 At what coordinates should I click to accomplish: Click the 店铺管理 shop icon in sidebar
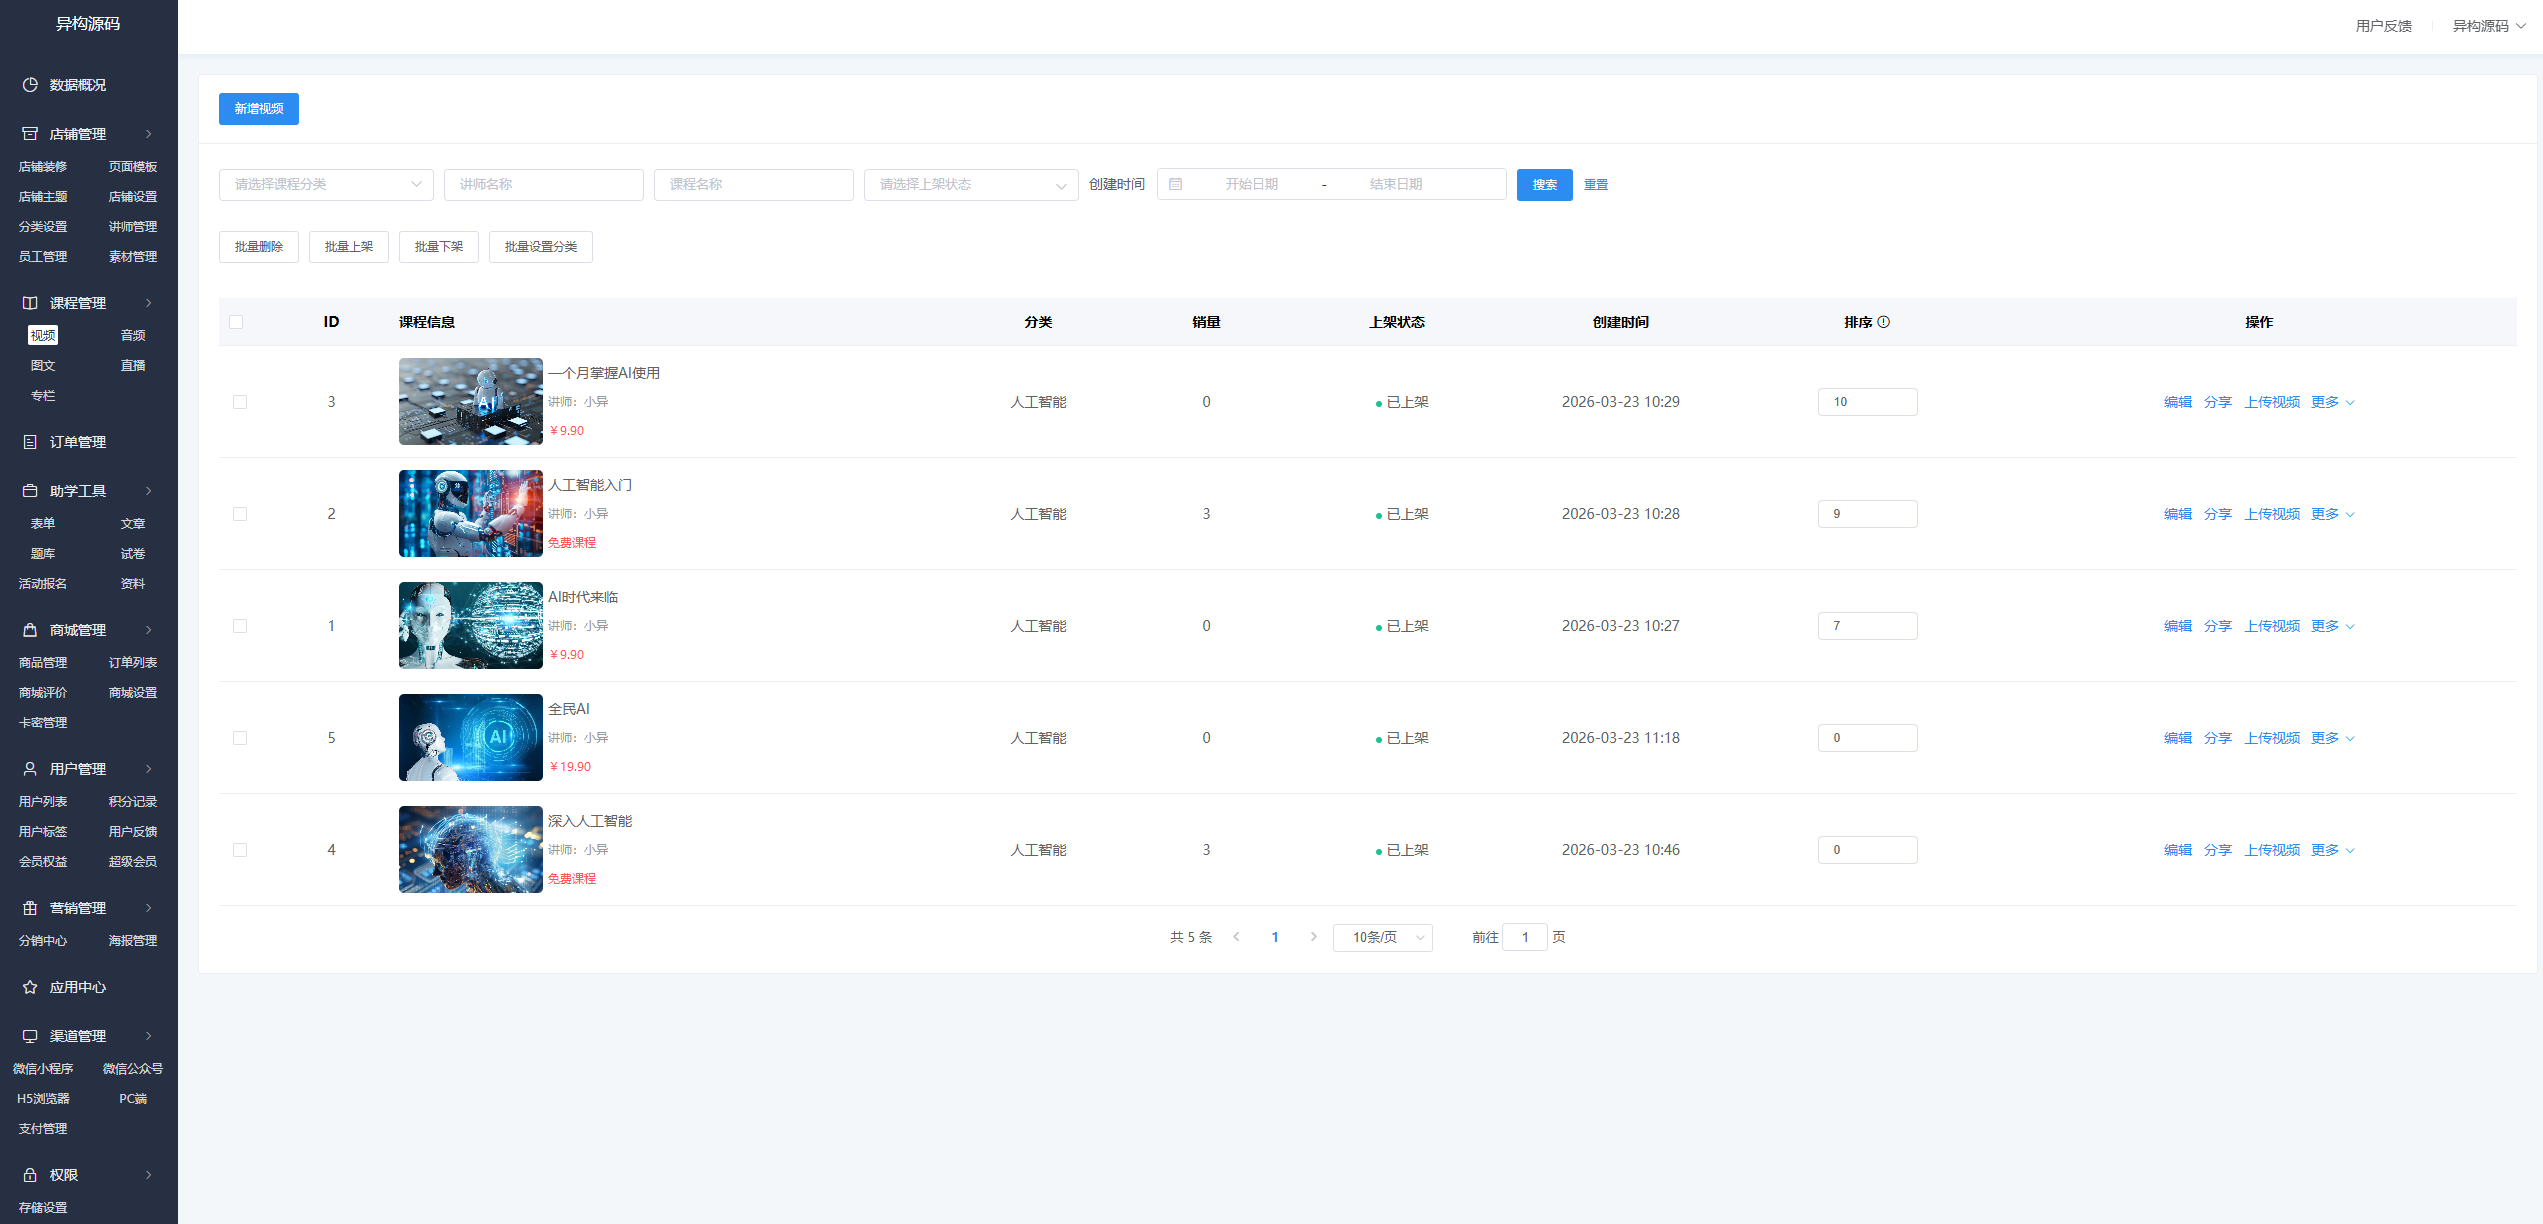click(30, 134)
